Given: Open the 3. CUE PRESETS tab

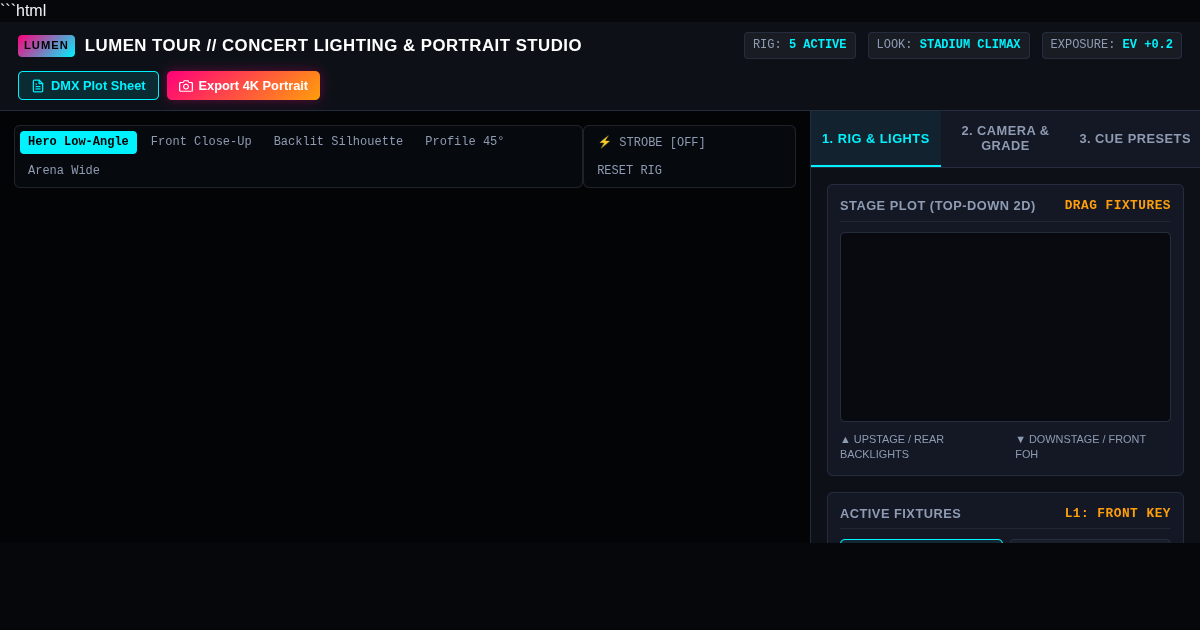Looking at the screenshot, I should [x=1135, y=139].
